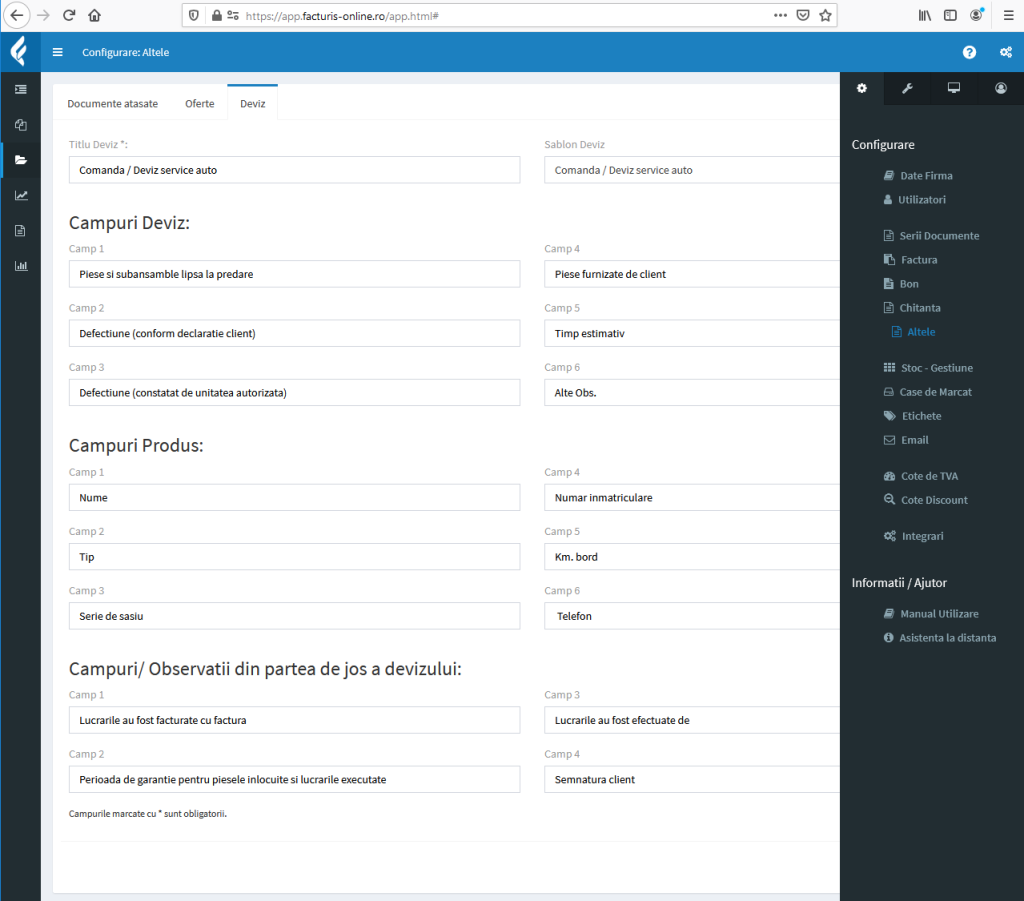The width and height of the screenshot is (1024, 901).
Task: Open Serii Documente settings
Action: [x=931, y=236]
